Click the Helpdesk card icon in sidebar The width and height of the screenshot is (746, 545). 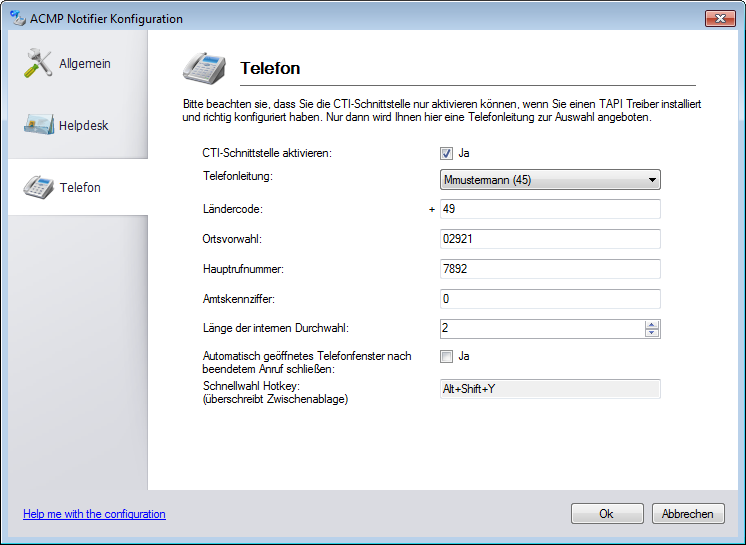point(38,125)
